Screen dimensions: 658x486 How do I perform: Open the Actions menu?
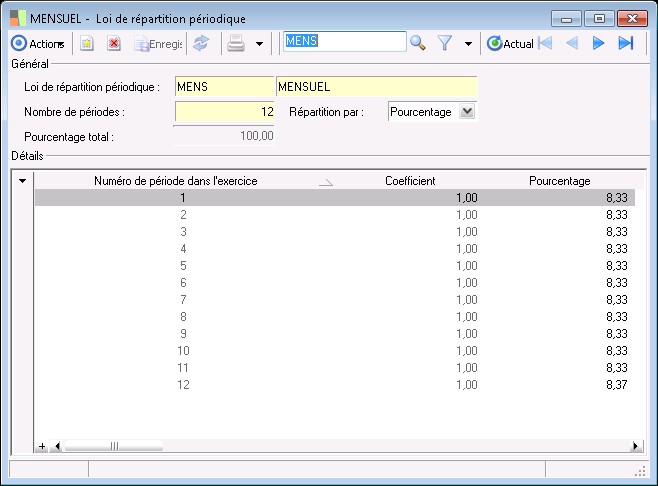coord(38,44)
